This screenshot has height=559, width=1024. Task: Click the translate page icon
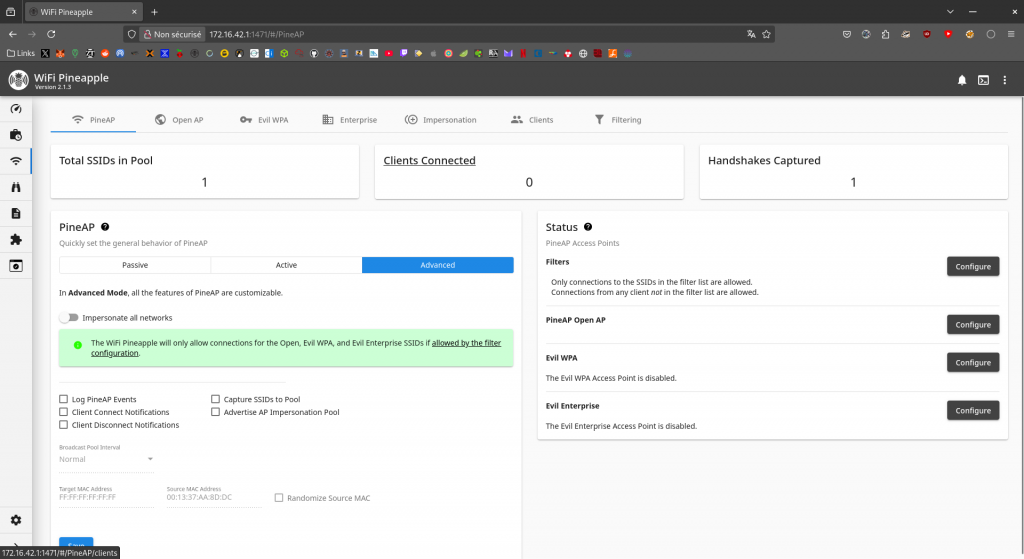pyautogui.click(x=751, y=34)
